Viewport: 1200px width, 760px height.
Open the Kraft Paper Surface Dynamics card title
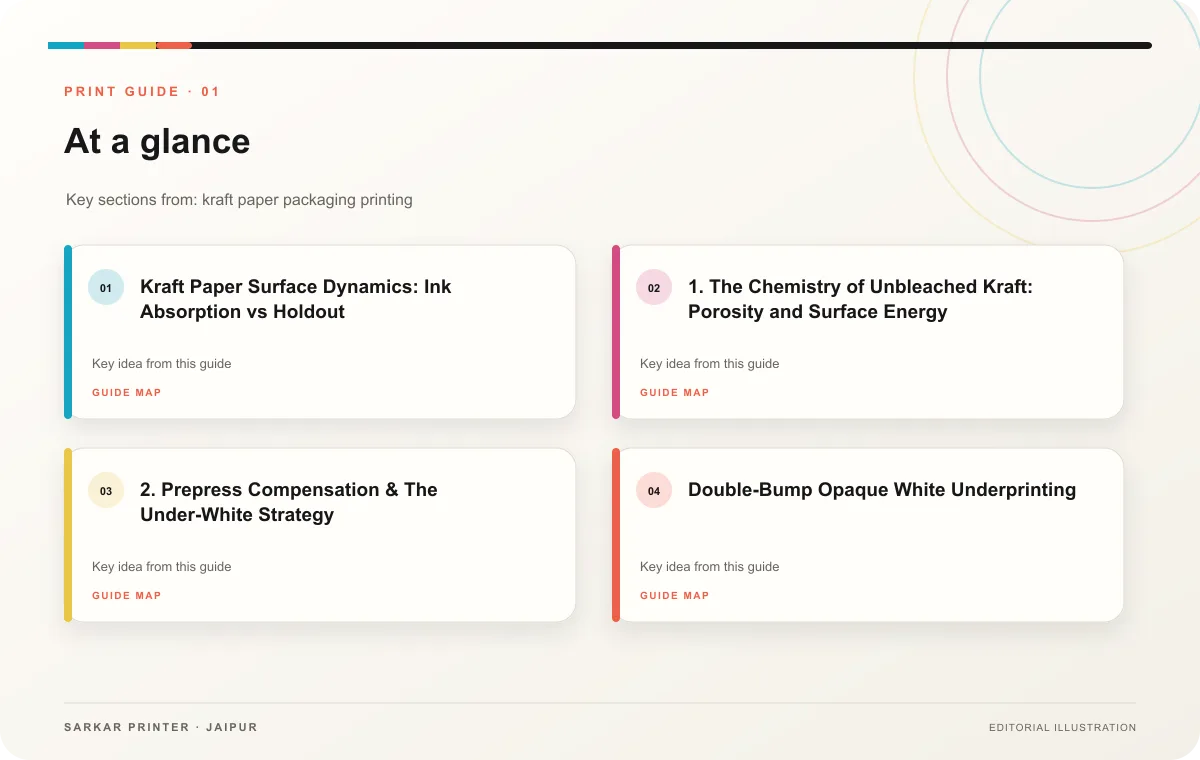(296, 299)
